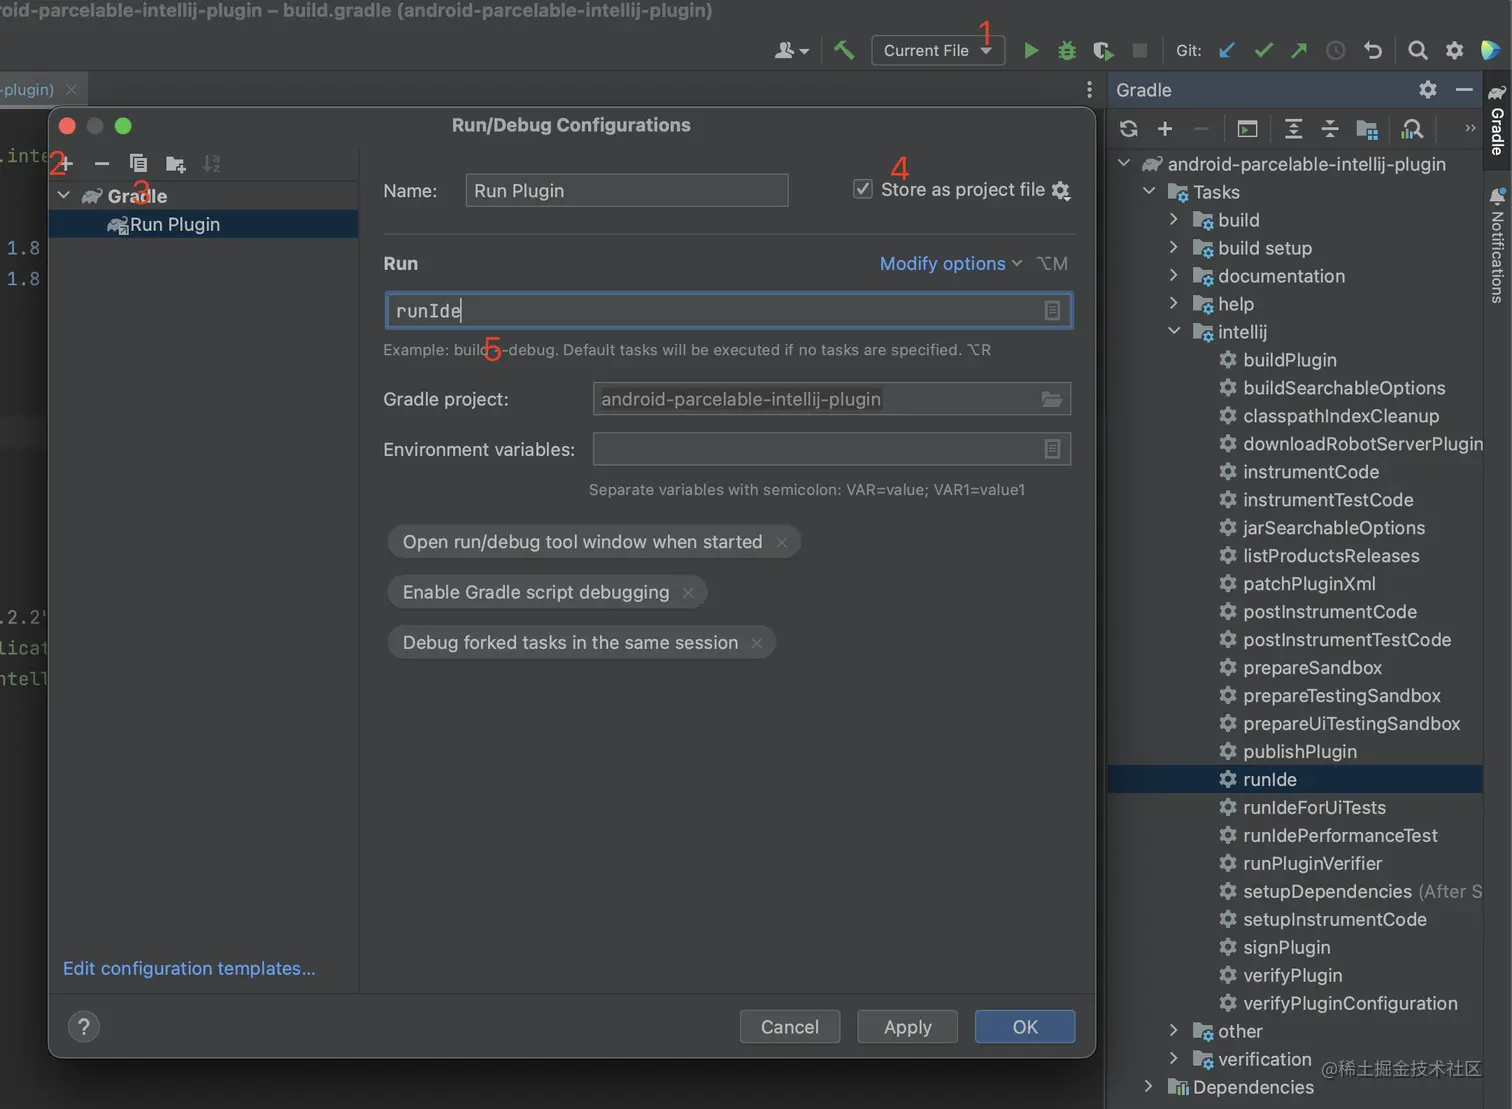The image size is (1512, 1109).
Task: Click the Apply button
Action: click(x=907, y=1027)
